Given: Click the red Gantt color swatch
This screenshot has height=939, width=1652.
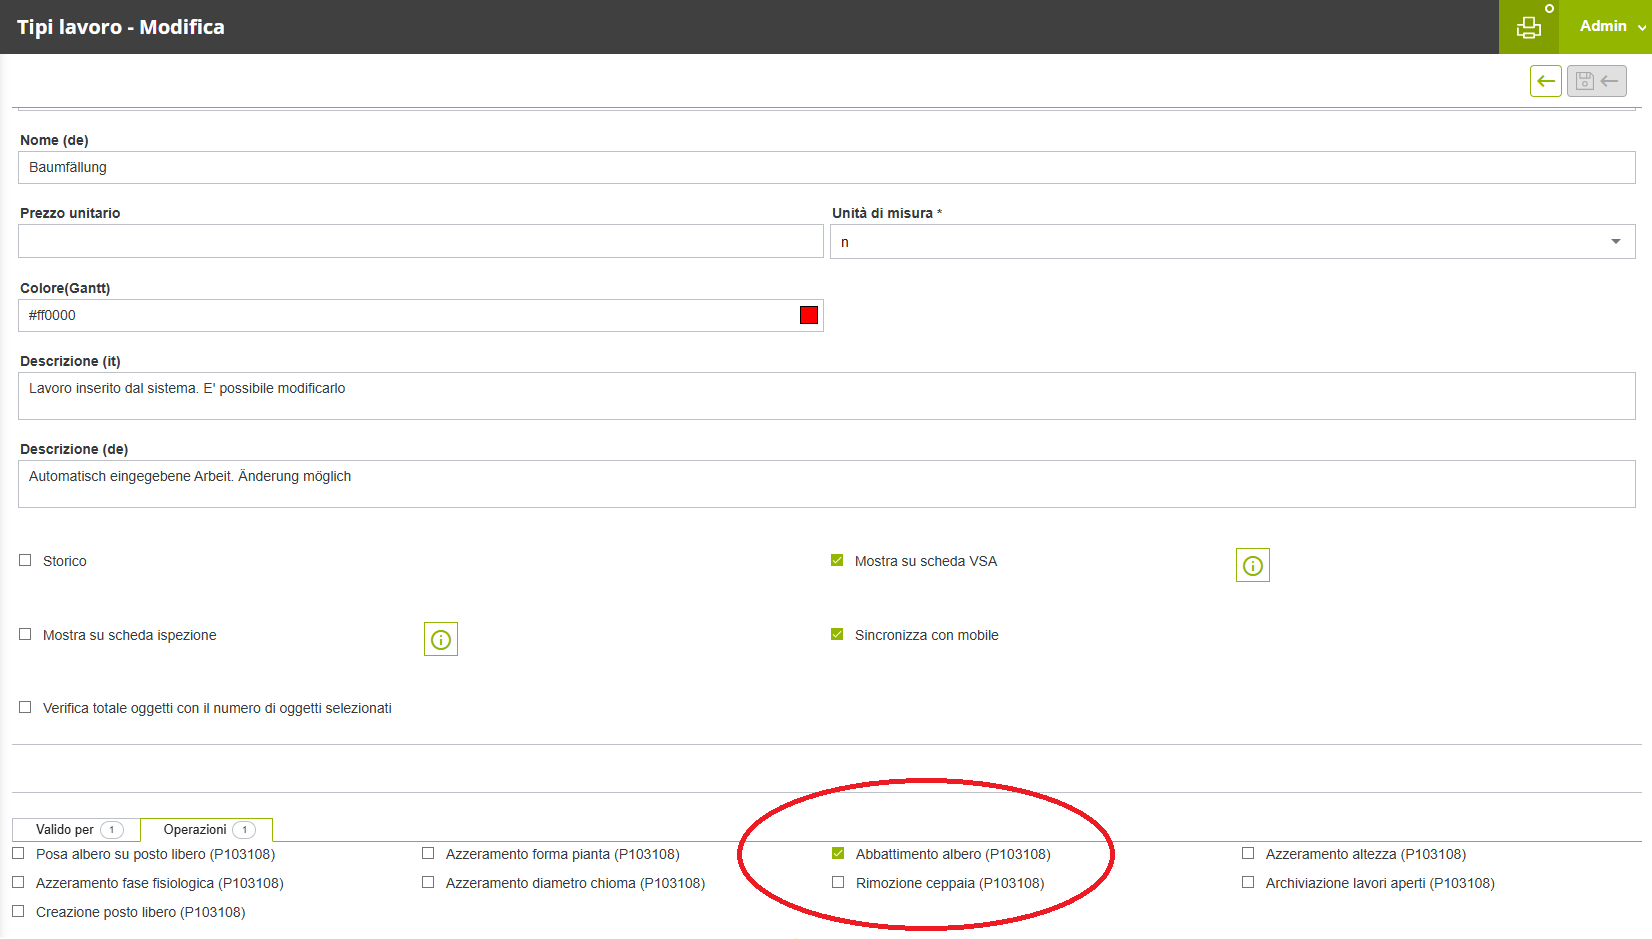Looking at the screenshot, I should [809, 316].
